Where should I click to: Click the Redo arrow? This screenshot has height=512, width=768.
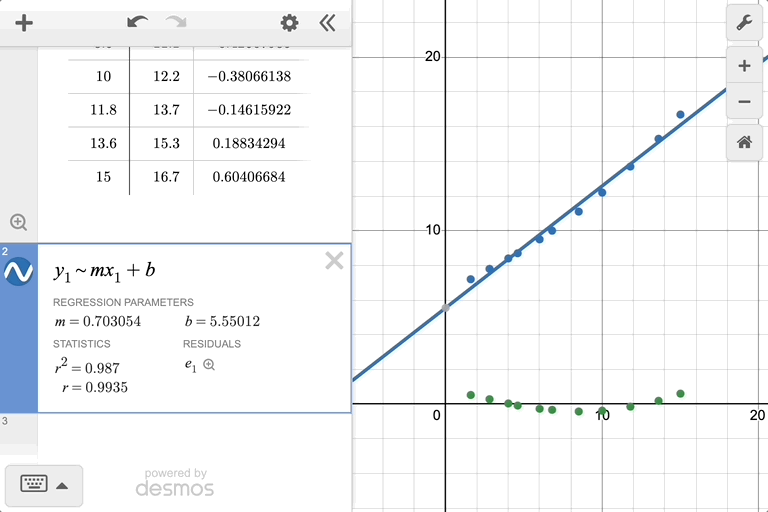click(176, 23)
